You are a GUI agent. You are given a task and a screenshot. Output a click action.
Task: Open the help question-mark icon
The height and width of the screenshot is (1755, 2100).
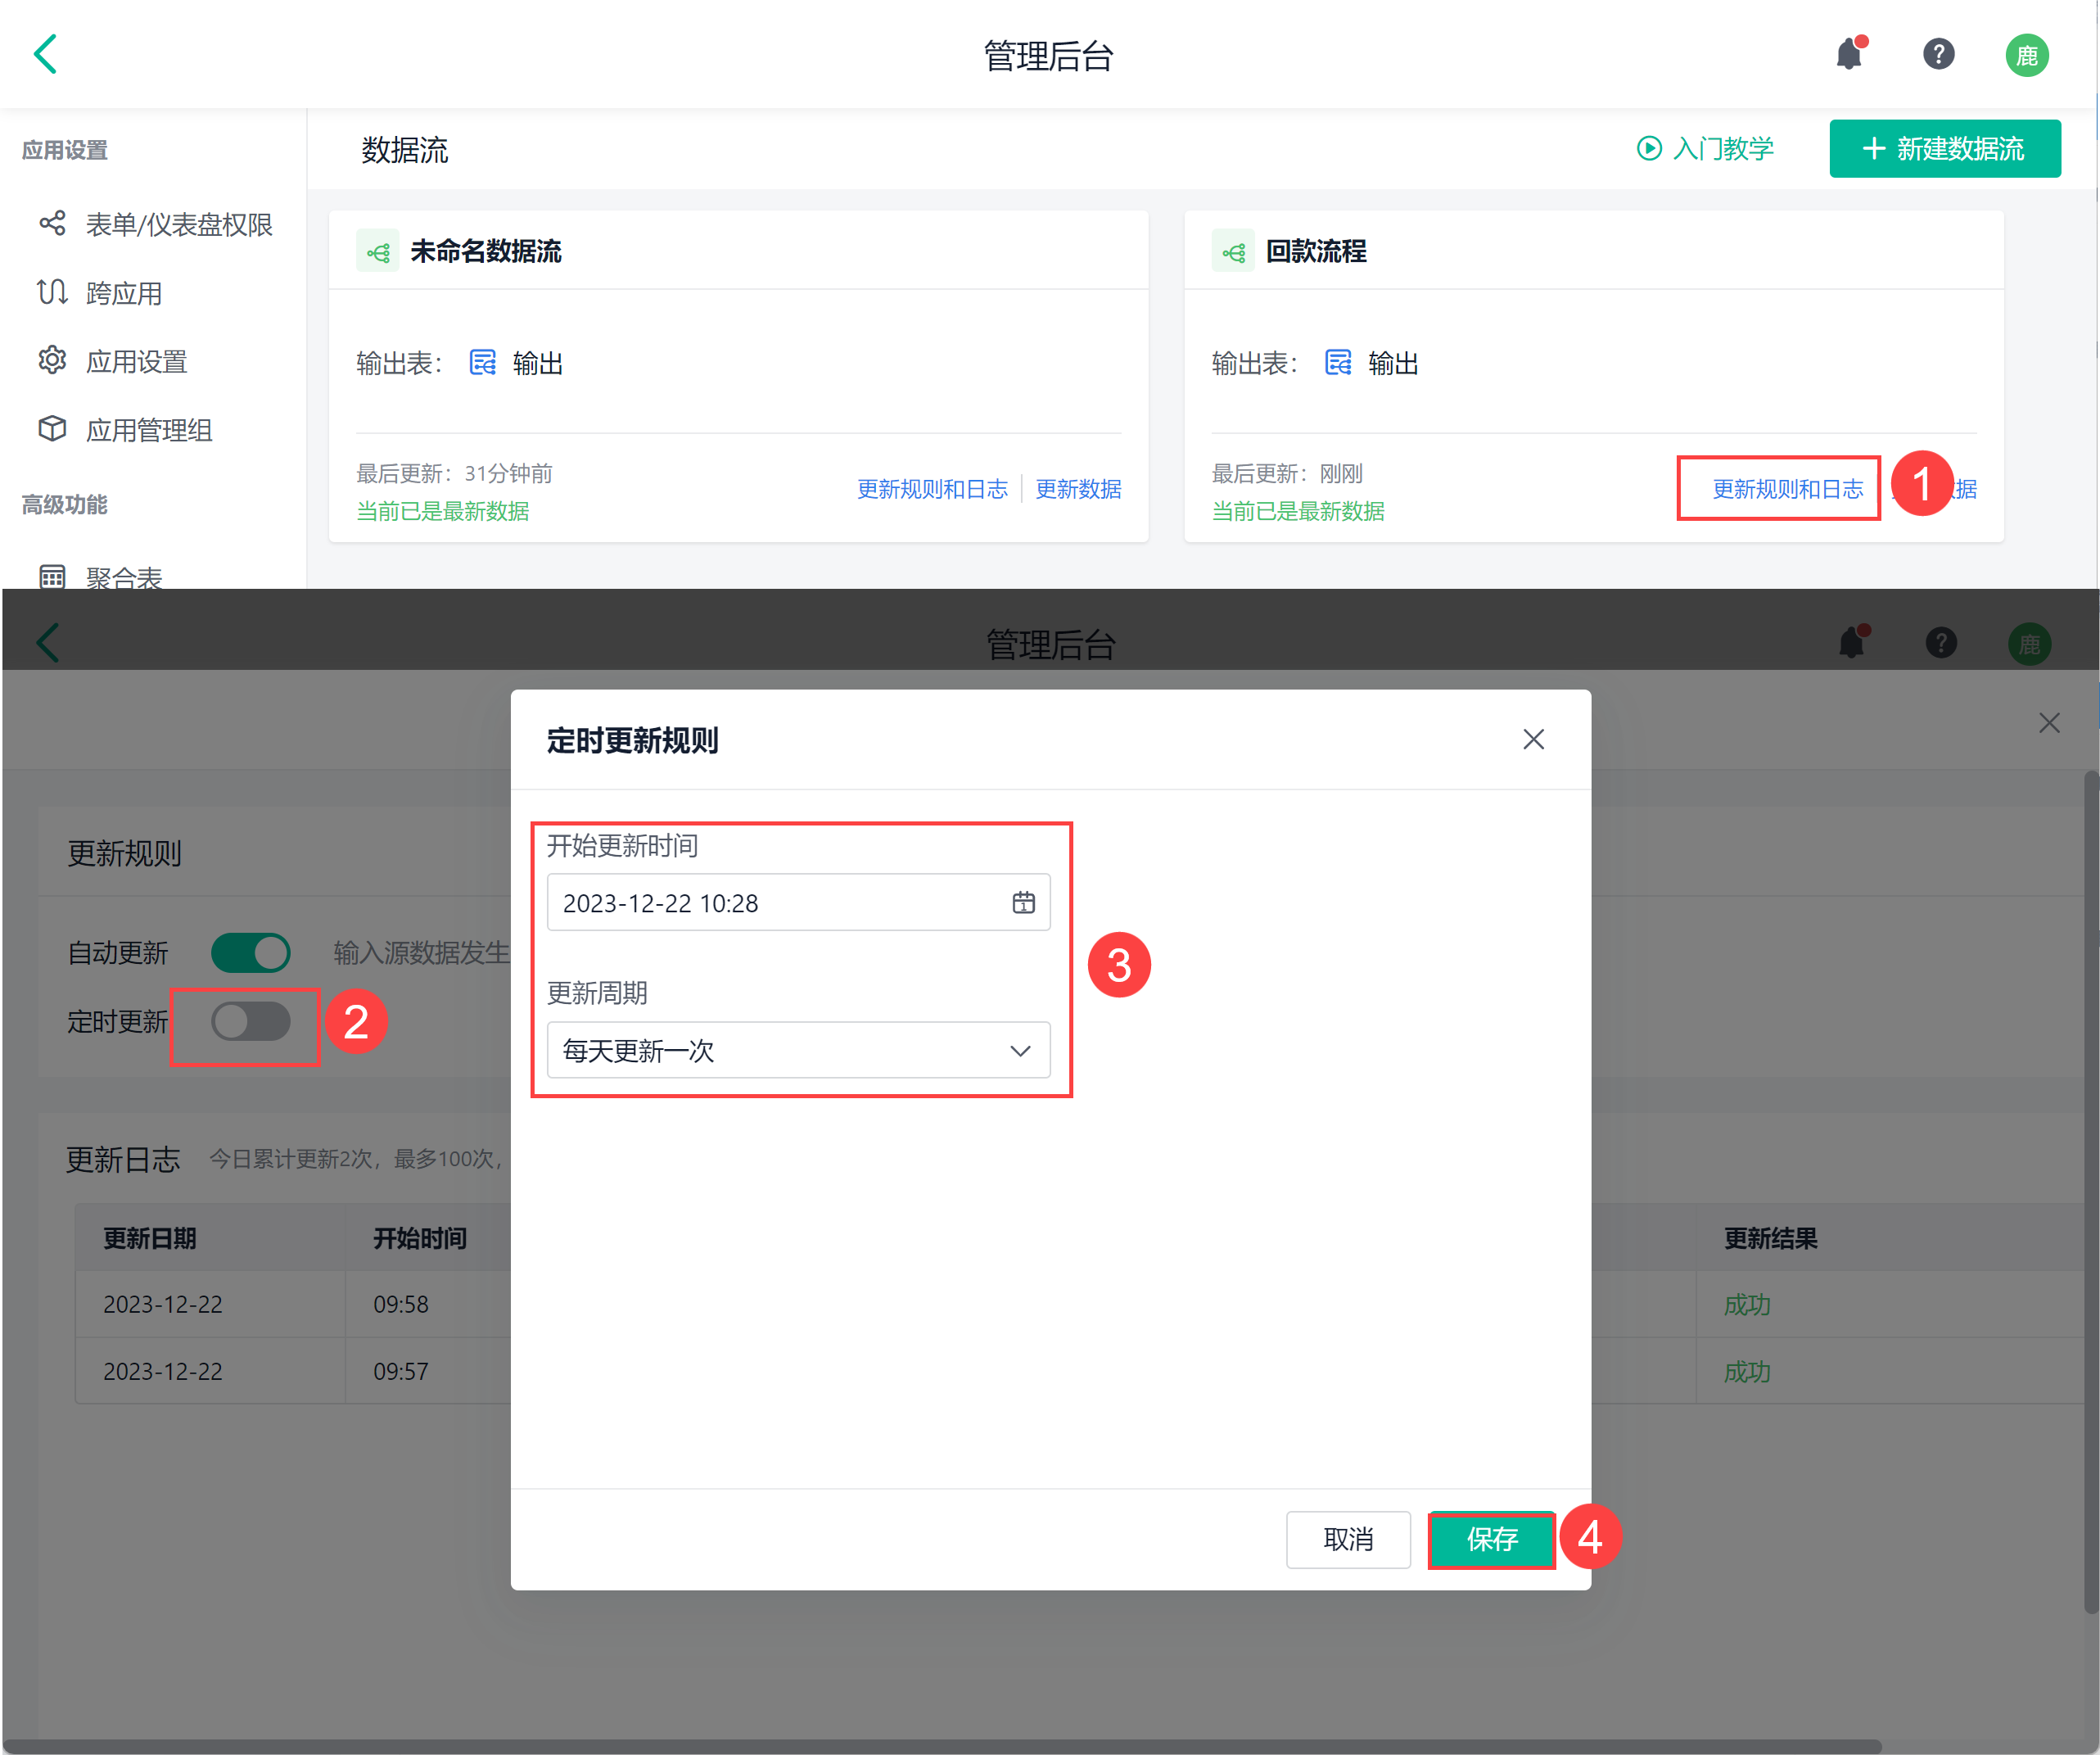1938,54
